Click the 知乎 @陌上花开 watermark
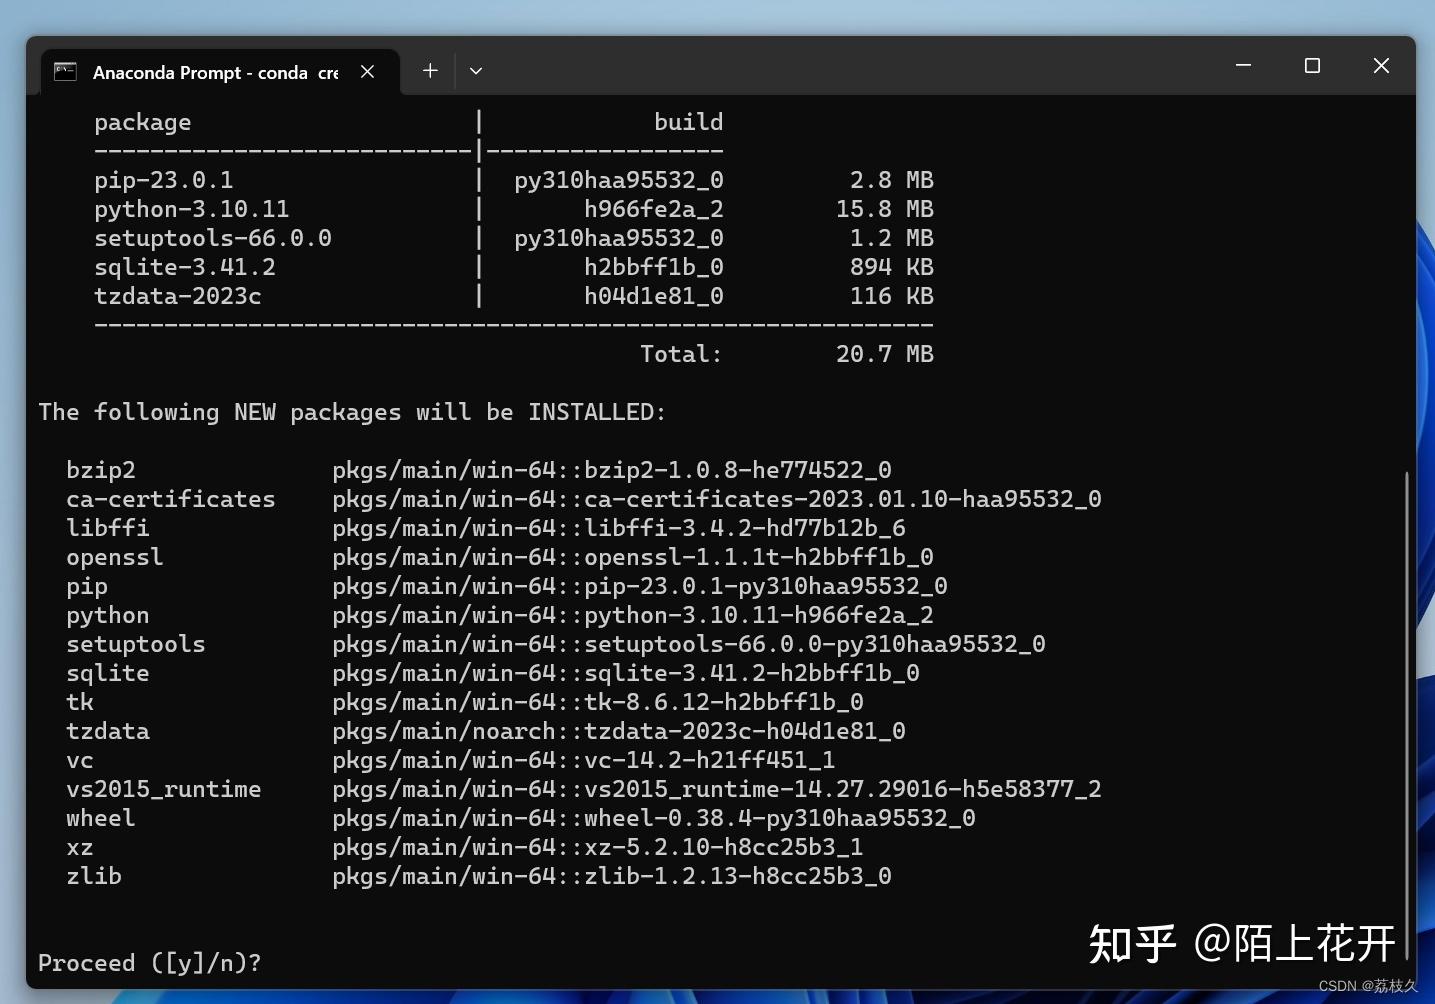 pos(1243,941)
